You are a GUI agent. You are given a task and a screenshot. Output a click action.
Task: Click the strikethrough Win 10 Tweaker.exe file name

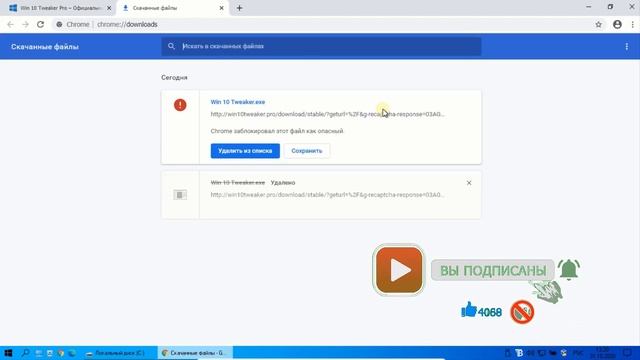coord(238,182)
